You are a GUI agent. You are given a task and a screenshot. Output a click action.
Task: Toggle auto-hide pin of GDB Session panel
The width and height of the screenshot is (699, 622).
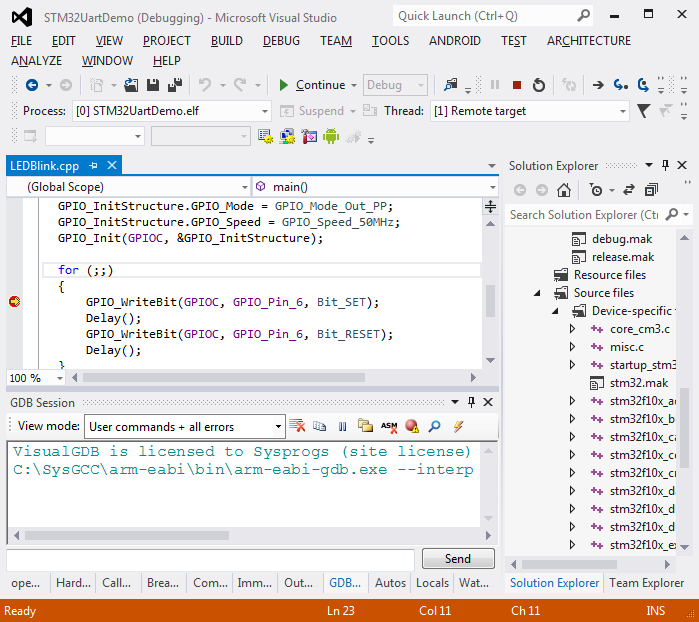pyautogui.click(x=471, y=402)
